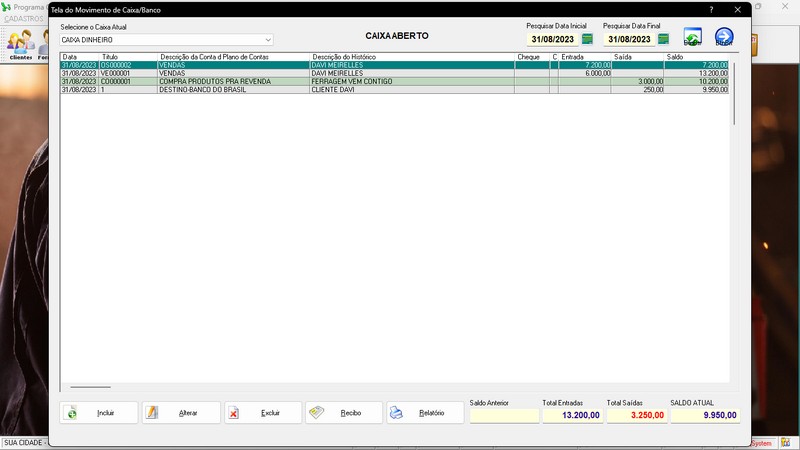The image size is (800, 450).
Task: Click the Saldo column header
Action: pos(696,57)
